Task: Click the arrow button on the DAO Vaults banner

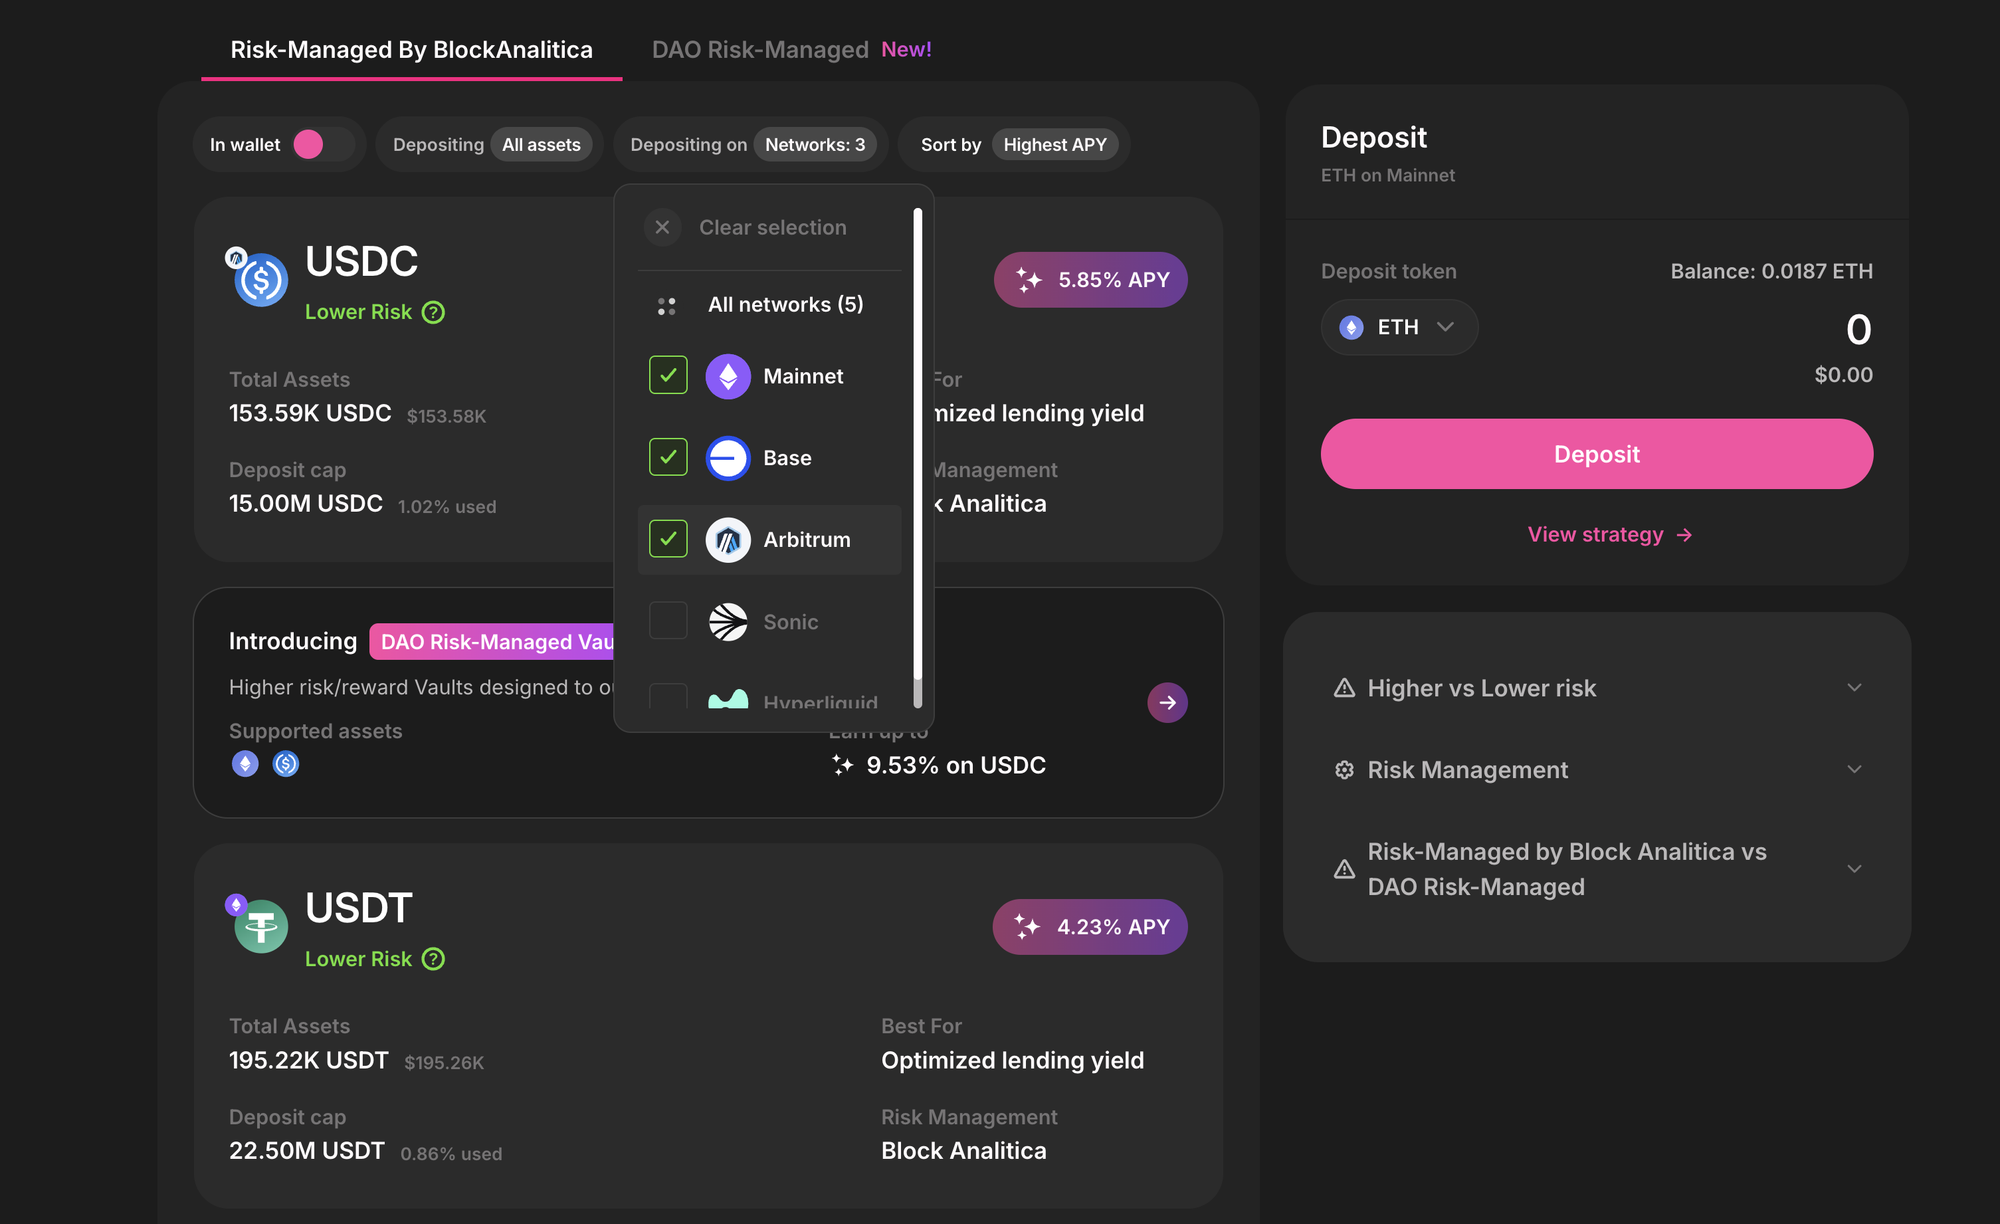Action: (x=1167, y=702)
